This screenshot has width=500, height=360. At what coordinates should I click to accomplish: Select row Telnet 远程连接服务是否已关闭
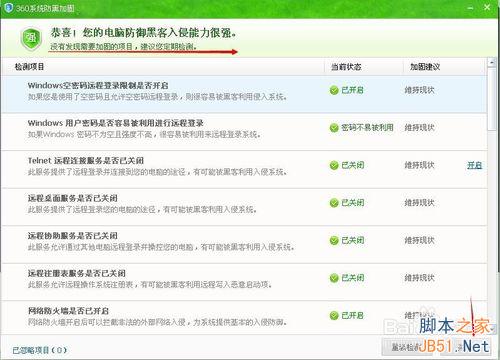pos(244,169)
